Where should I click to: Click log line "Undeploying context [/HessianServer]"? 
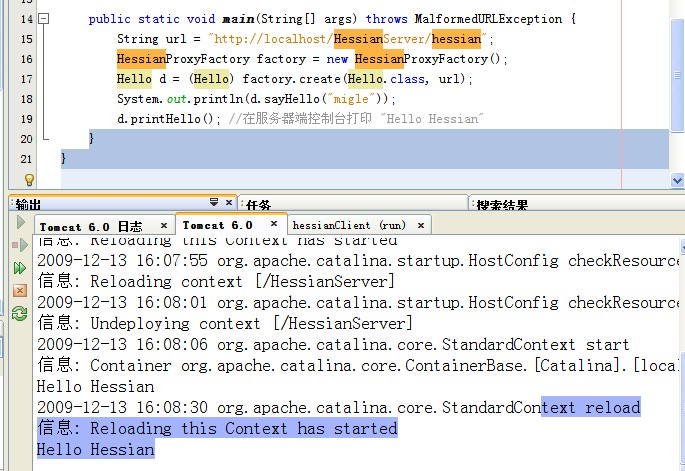click(225, 324)
